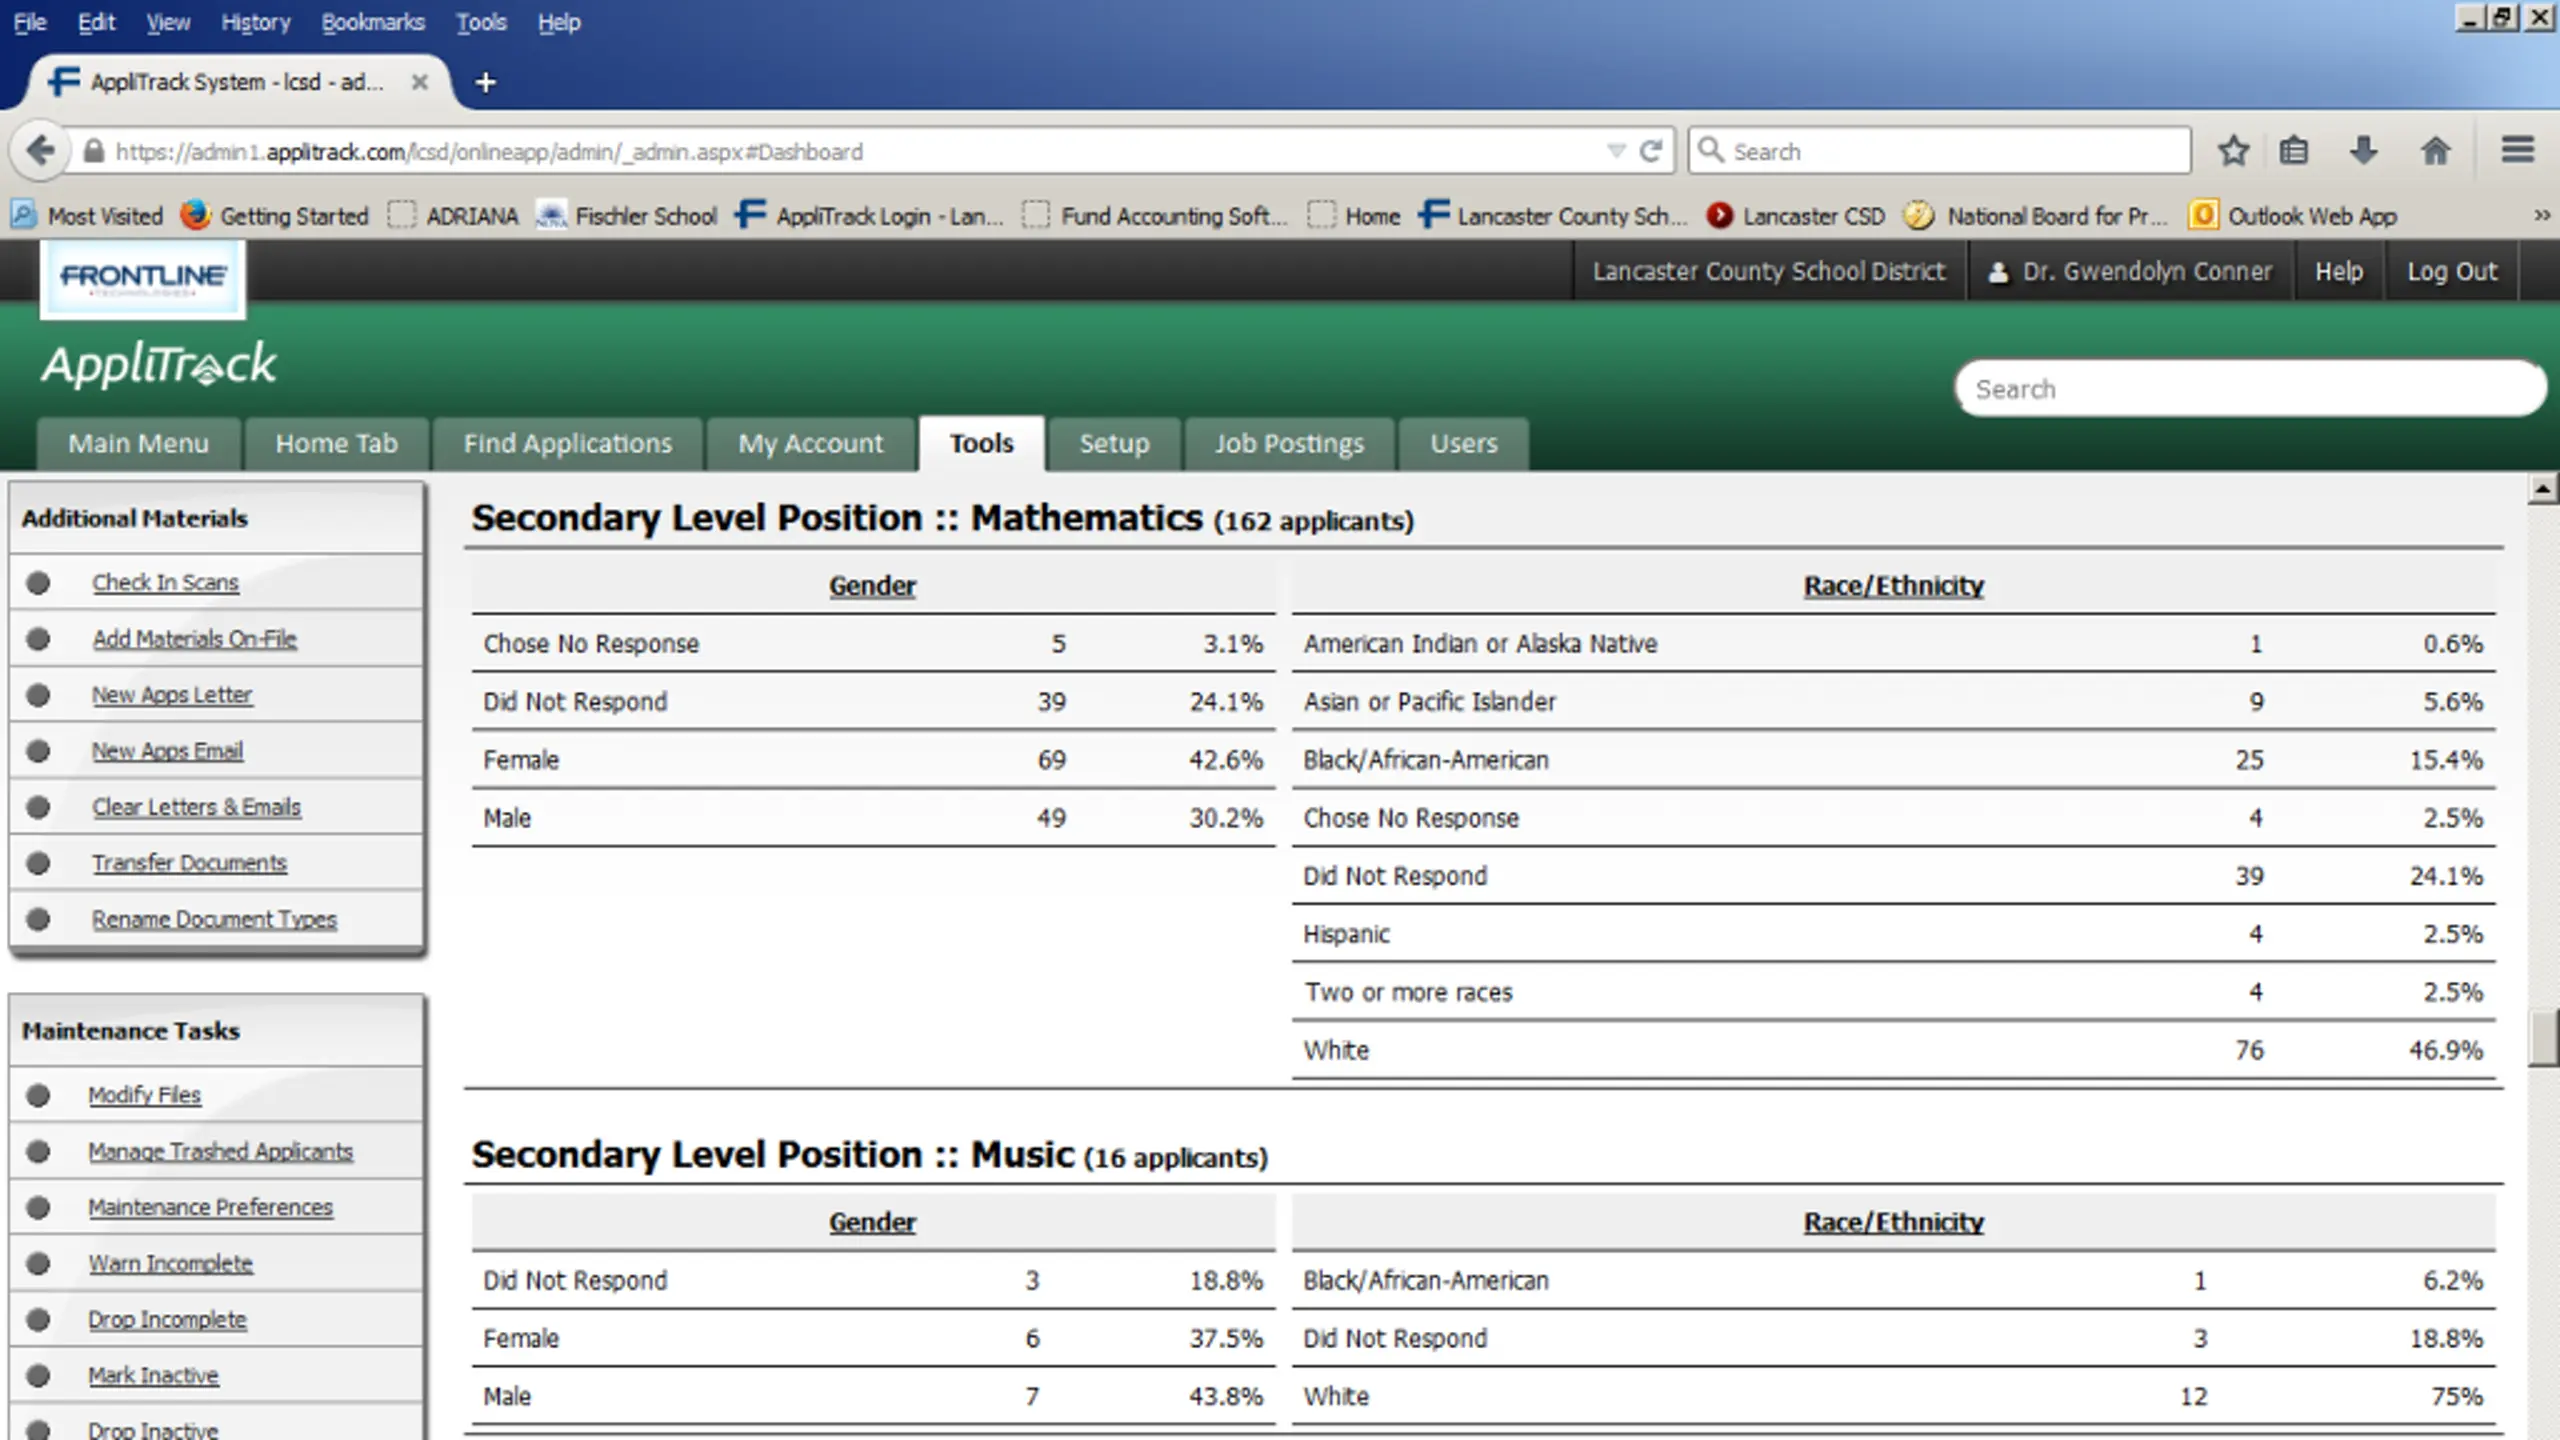Click the browser home icon
Screen dimensions: 2560x1440
click(2435, 151)
